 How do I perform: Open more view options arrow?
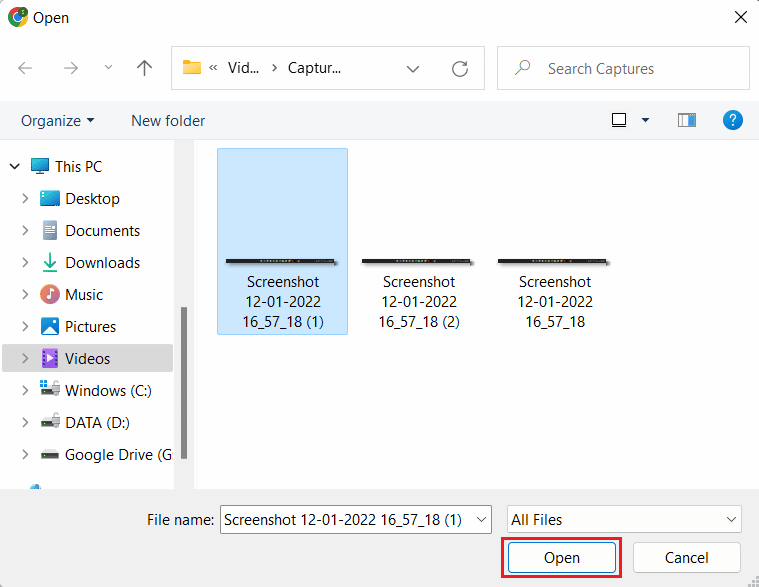[645, 120]
